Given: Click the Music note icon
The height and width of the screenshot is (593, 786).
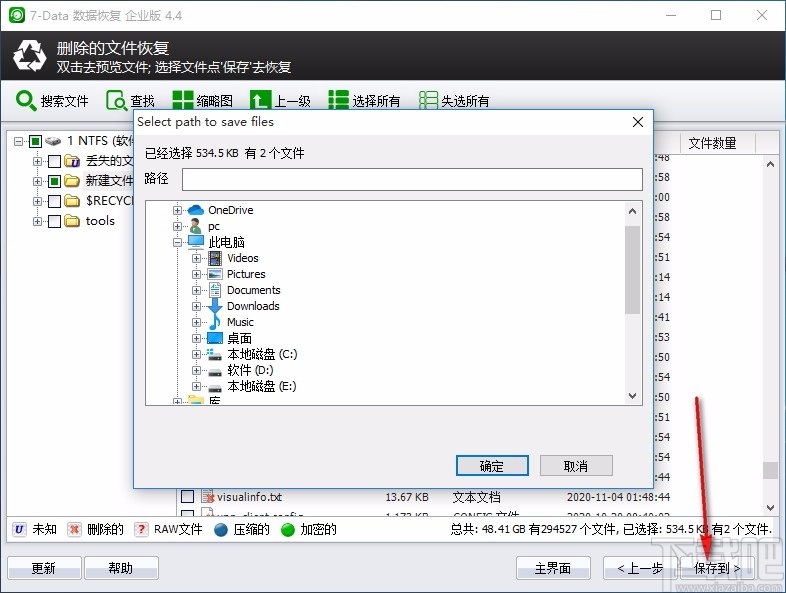Looking at the screenshot, I should click(215, 322).
